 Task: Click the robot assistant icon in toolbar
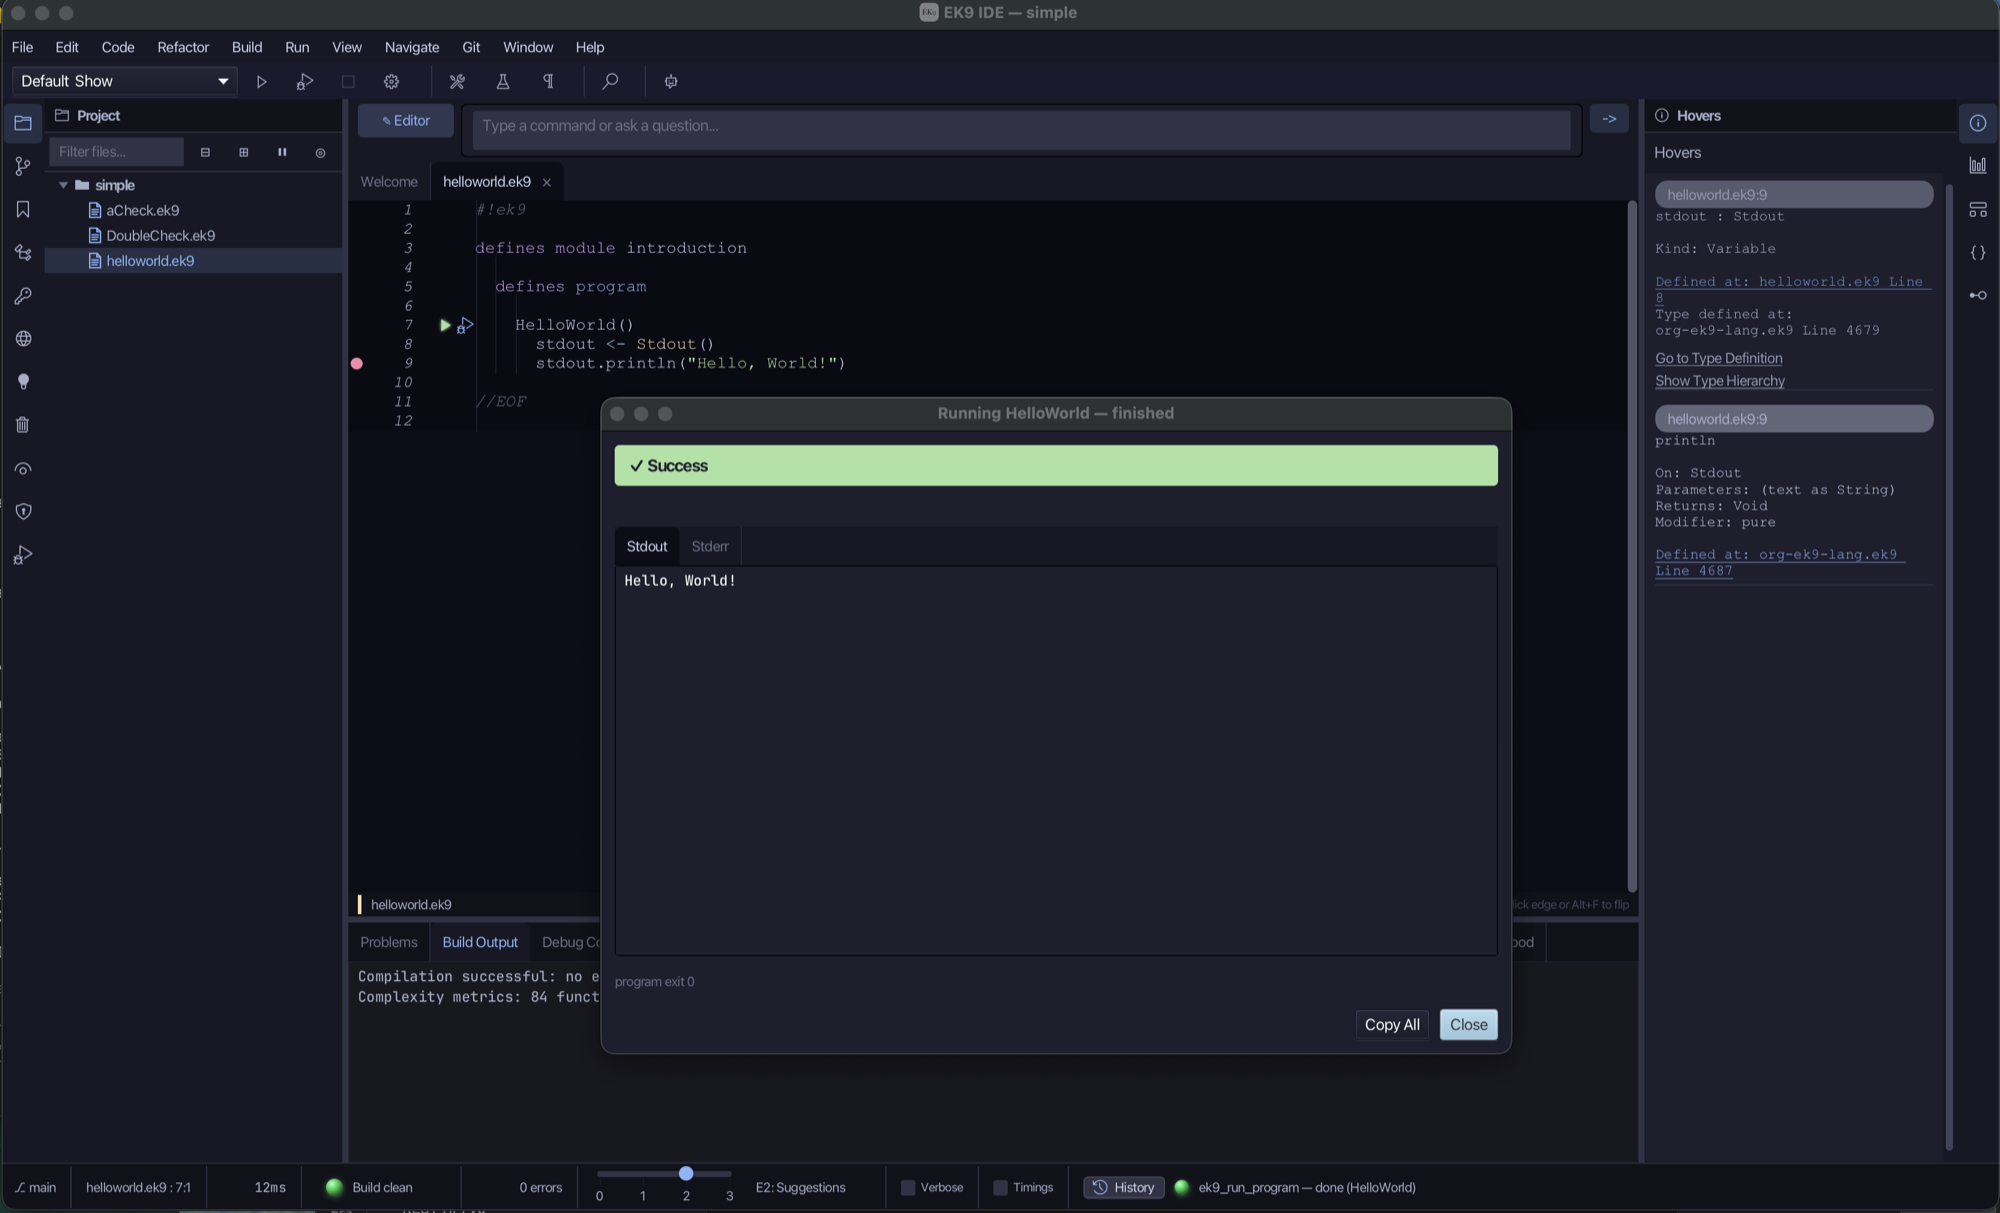671,82
